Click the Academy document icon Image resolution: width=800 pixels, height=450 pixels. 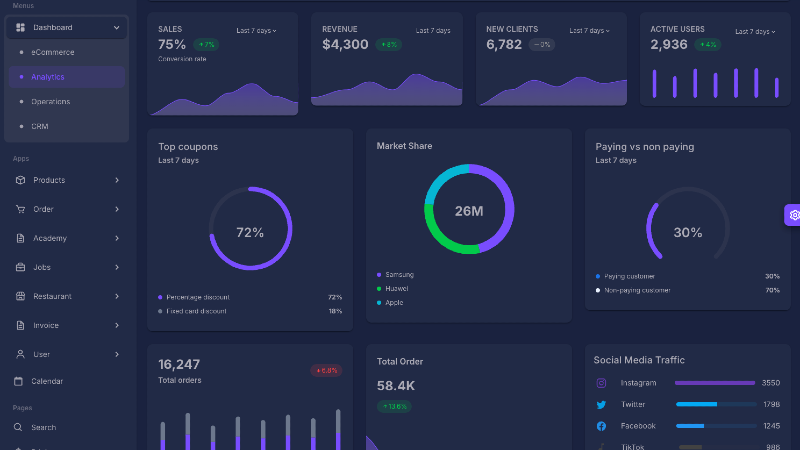tap(20, 238)
